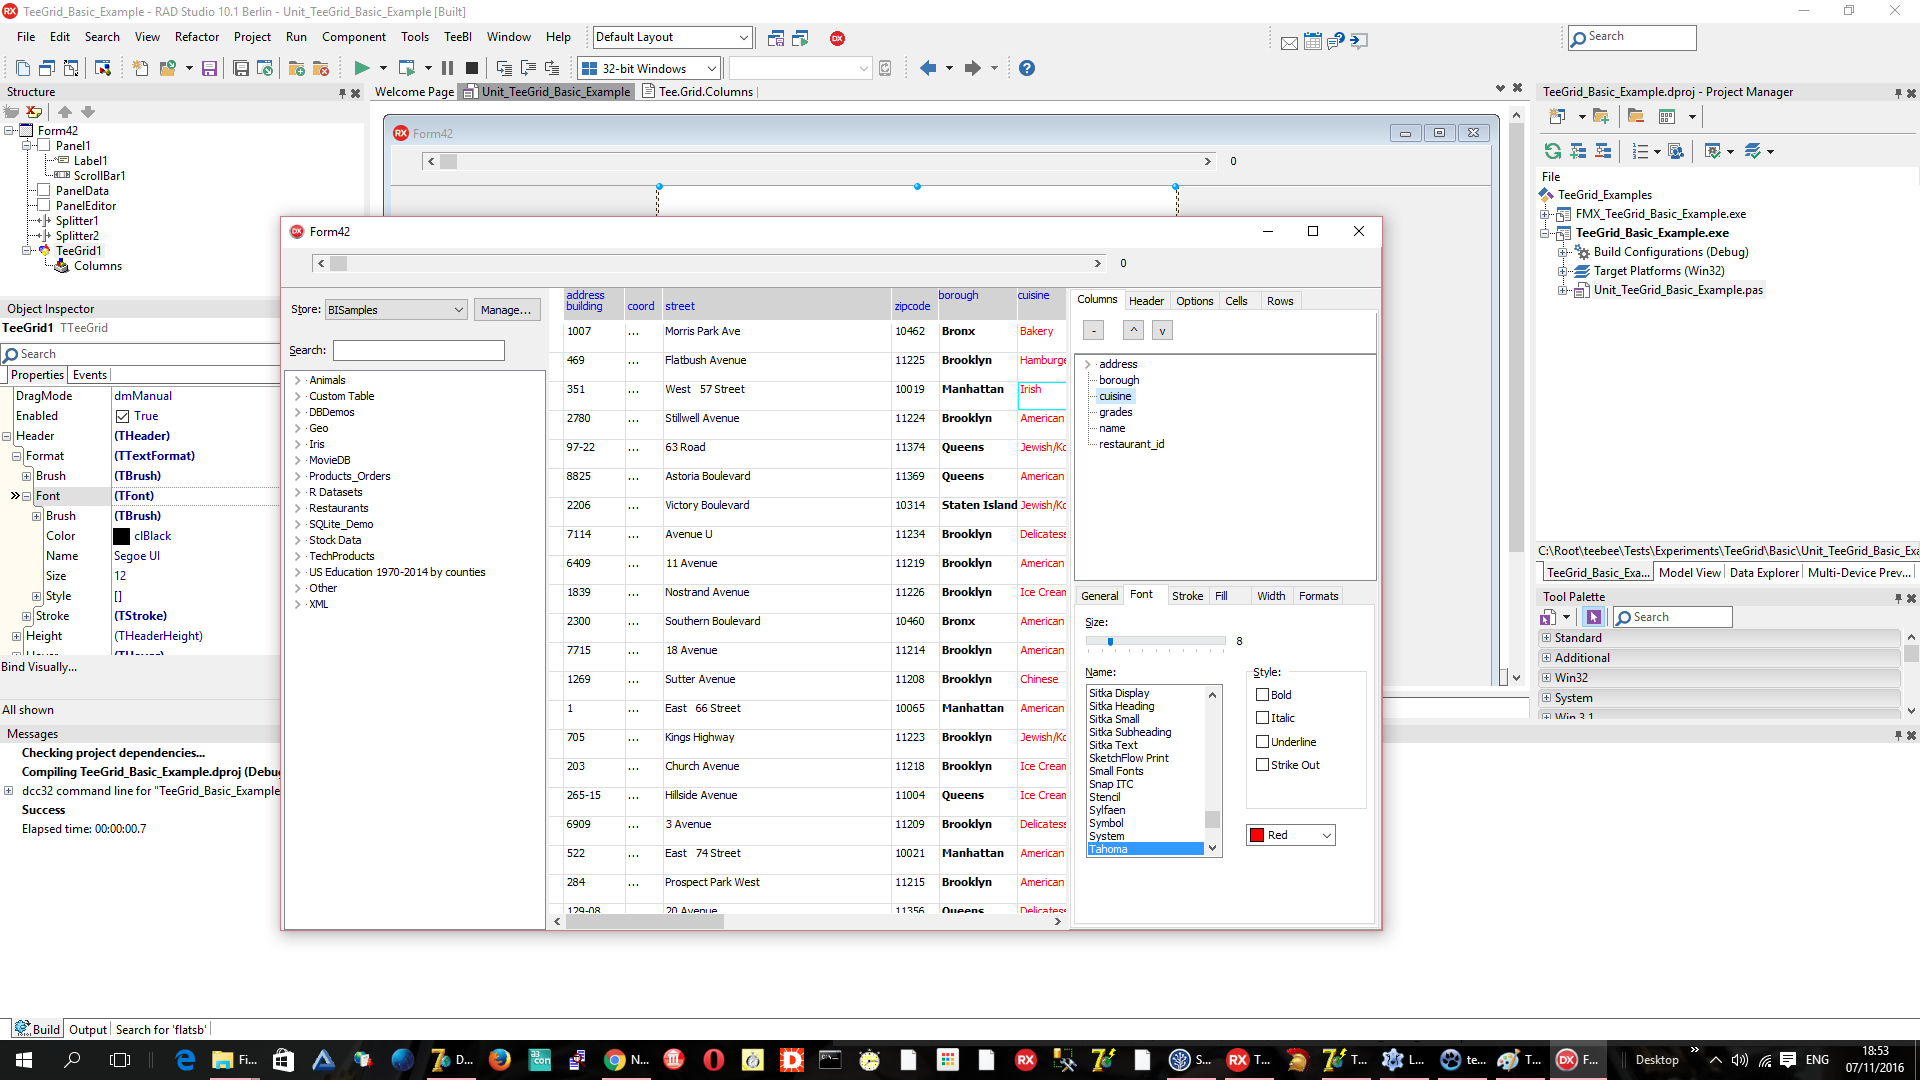Select the Columns tab in properties panel
The width and height of the screenshot is (1920, 1080).
1096,301
